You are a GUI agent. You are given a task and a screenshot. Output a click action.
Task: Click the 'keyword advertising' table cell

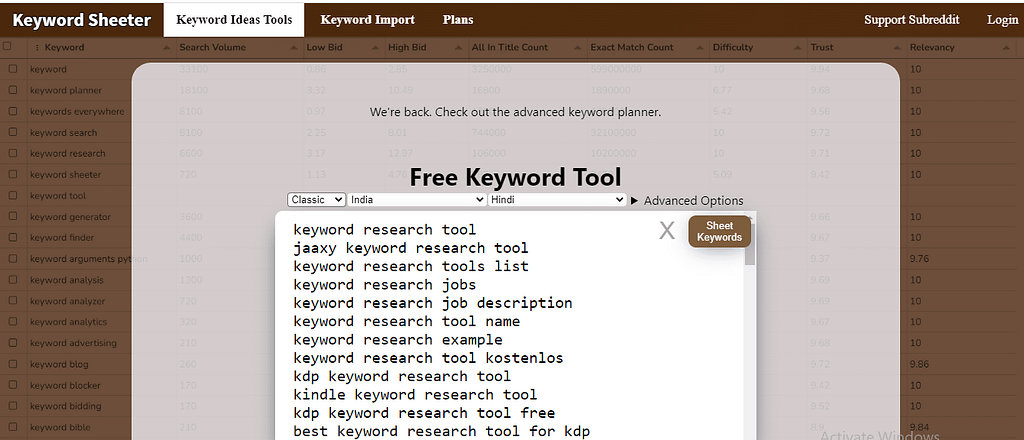pos(73,343)
